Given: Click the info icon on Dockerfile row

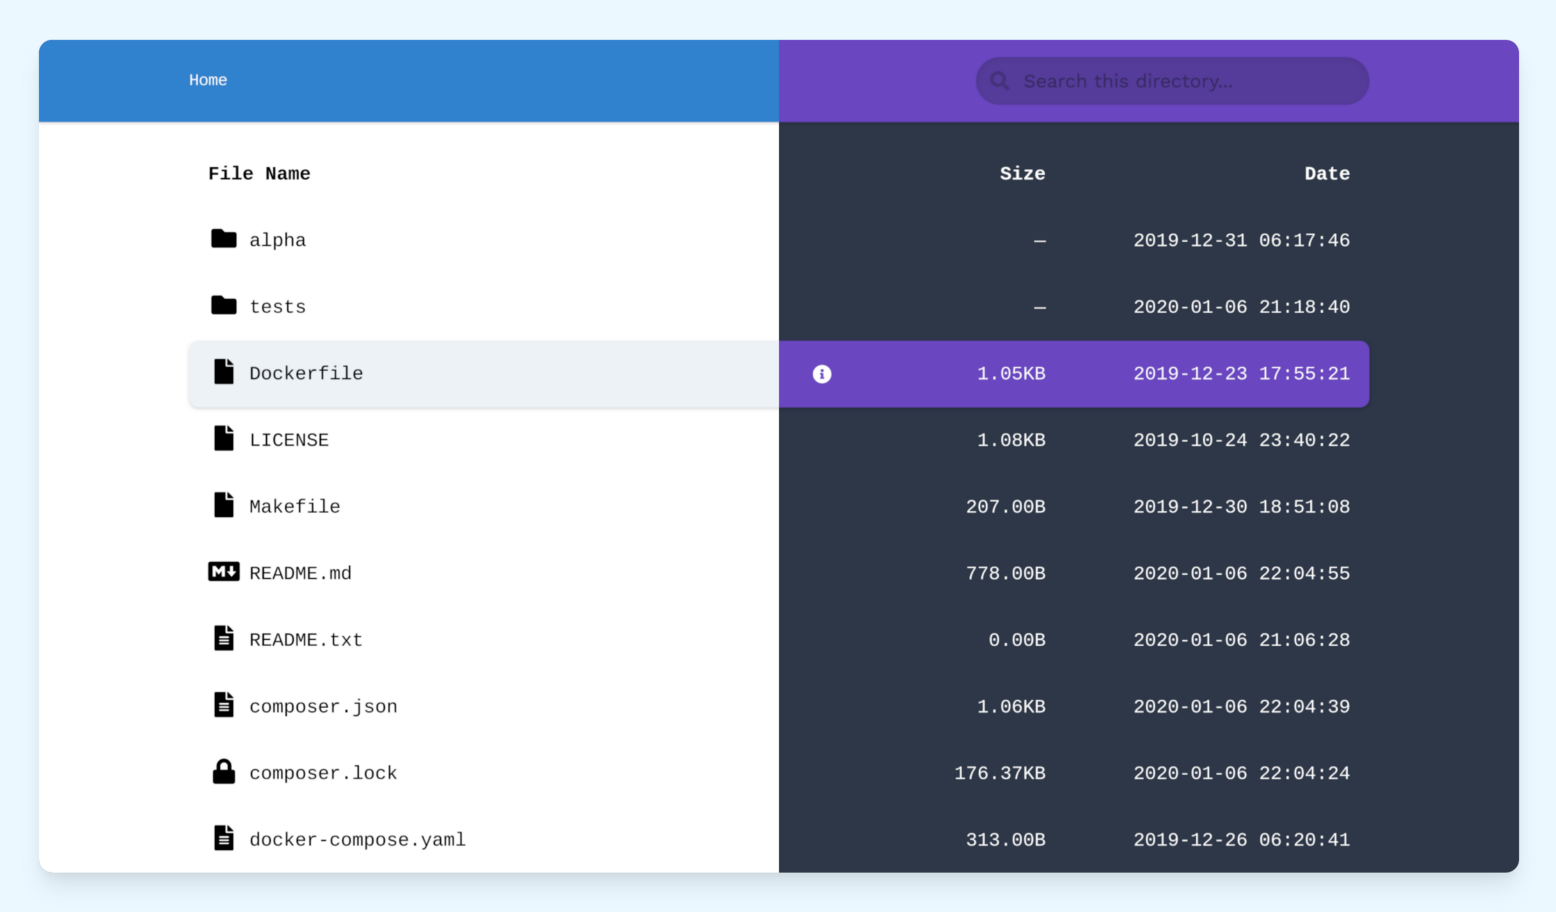Looking at the screenshot, I should point(822,374).
